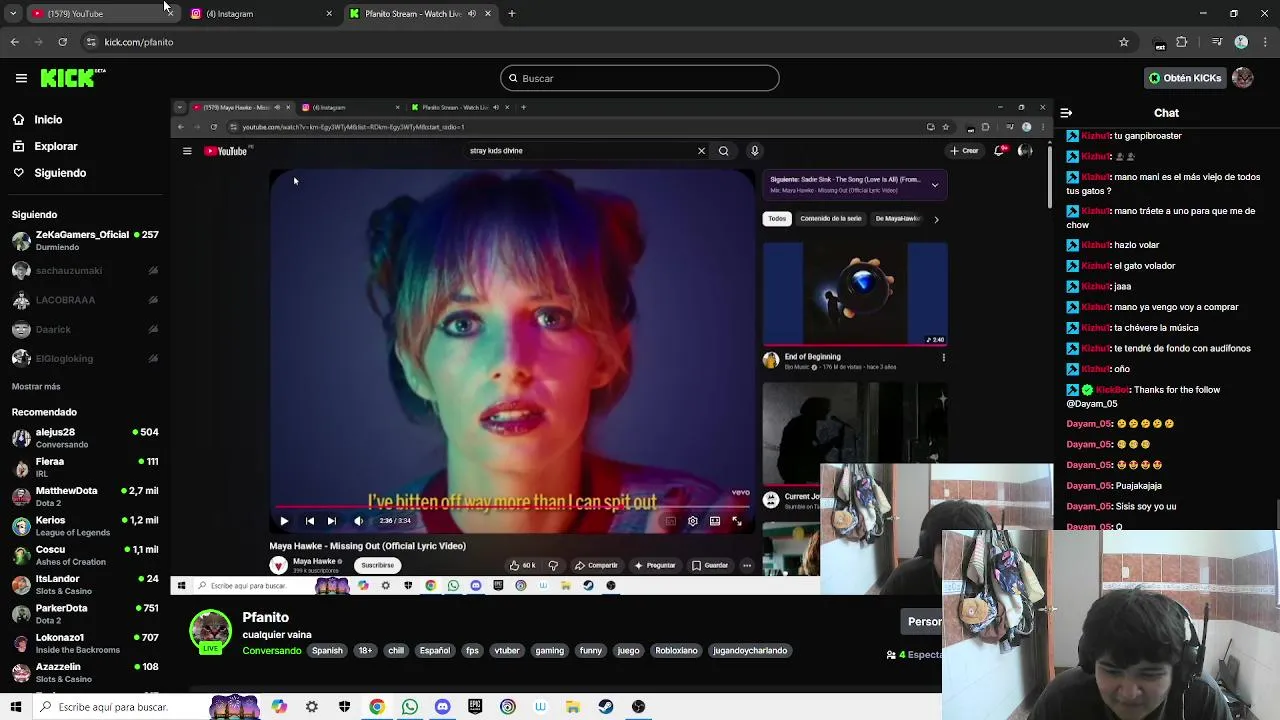Close the Instagram browser tab
This screenshot has height=720, width=1280.
329,14
